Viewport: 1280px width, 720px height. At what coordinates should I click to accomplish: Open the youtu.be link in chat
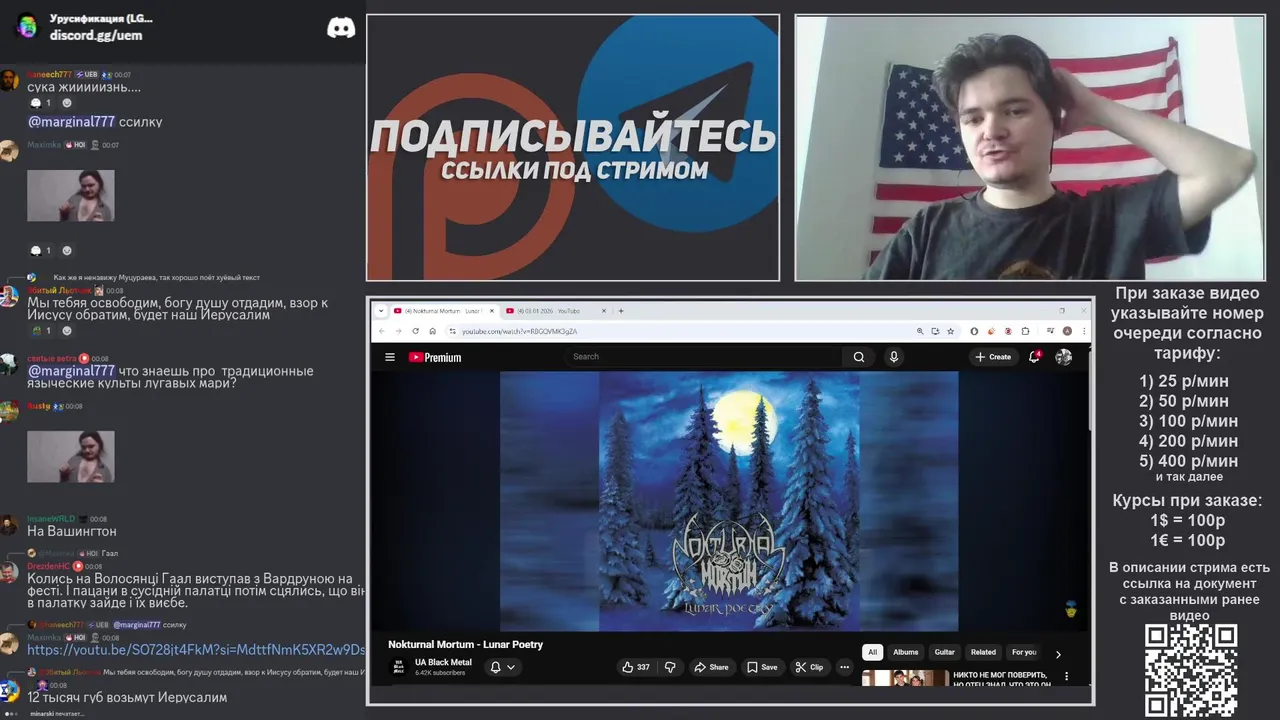(196, 650)
